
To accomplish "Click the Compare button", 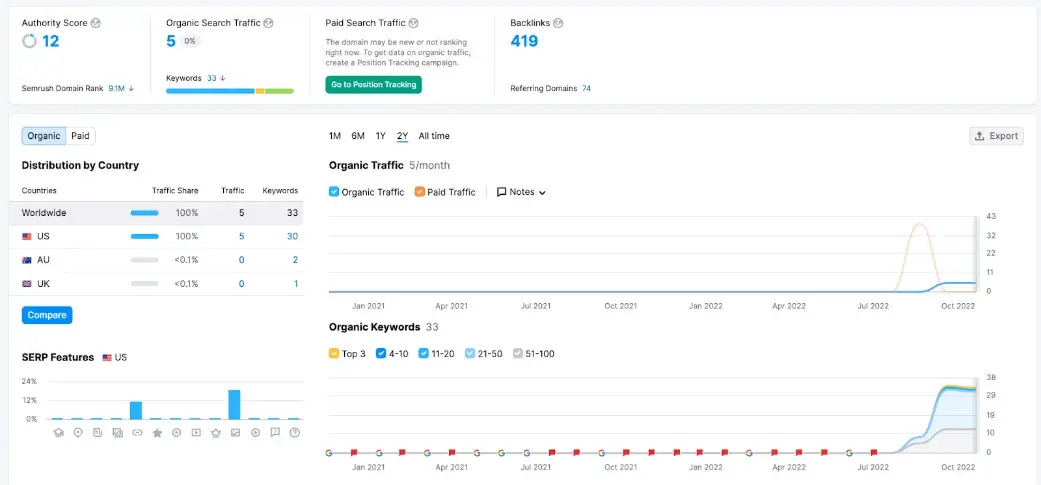I will click(x=47, y=315).
